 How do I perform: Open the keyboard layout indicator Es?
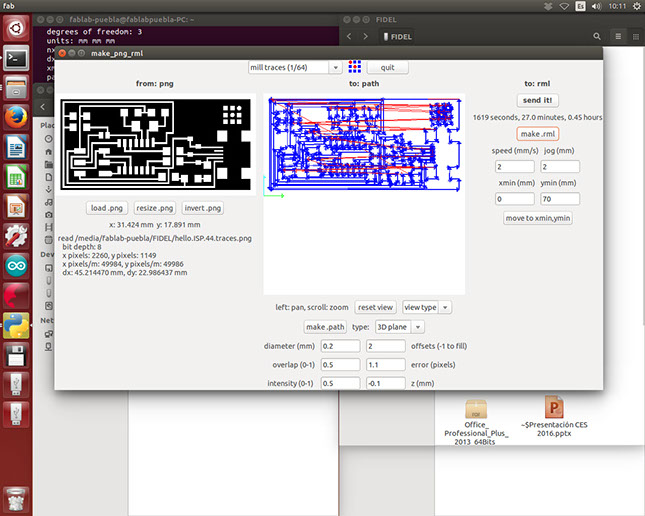580,6
